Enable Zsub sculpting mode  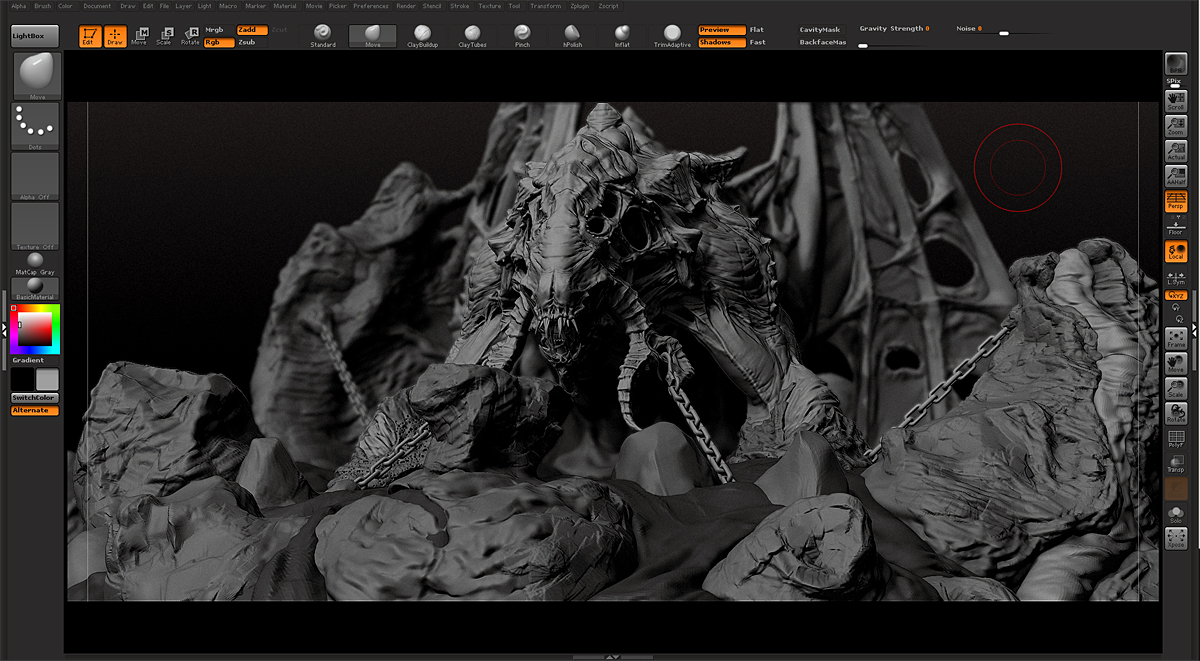pos(252,43)
